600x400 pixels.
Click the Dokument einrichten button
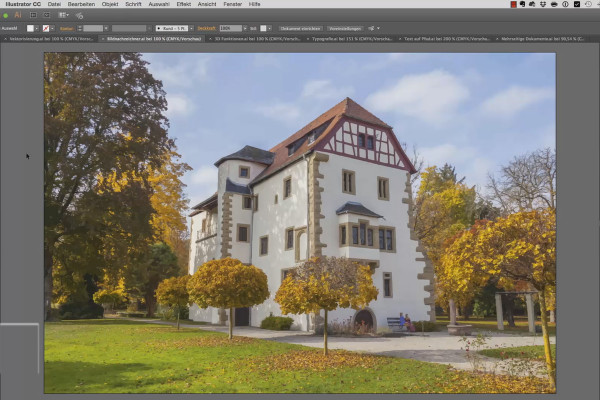tap(300, 28)
